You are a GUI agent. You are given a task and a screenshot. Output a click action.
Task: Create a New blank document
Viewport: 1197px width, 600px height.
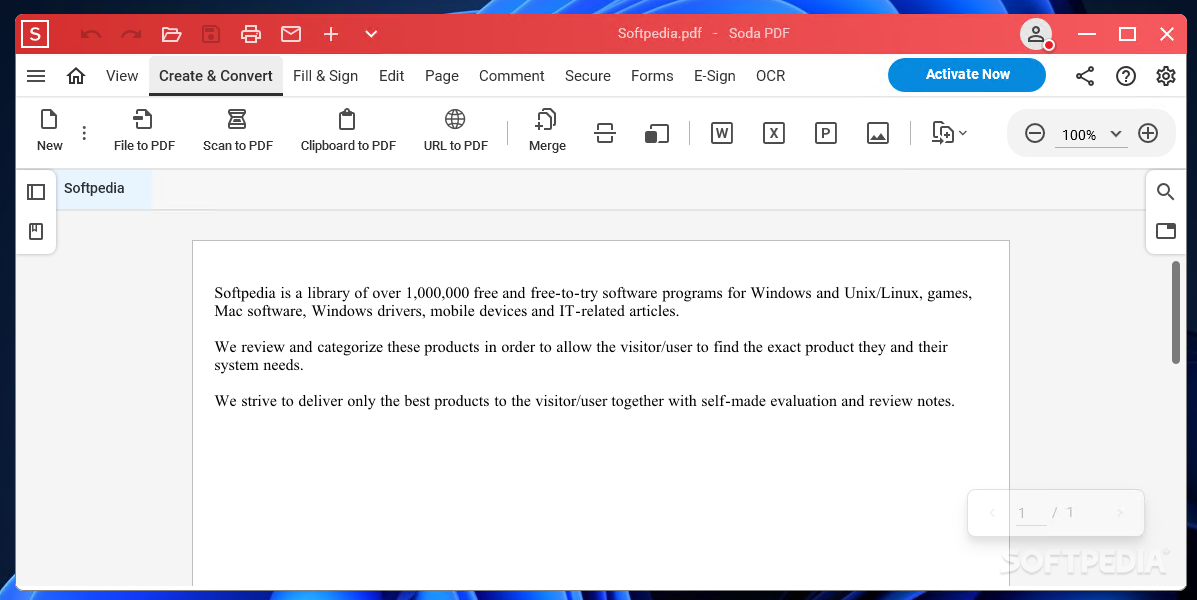[x=50, y=131]
